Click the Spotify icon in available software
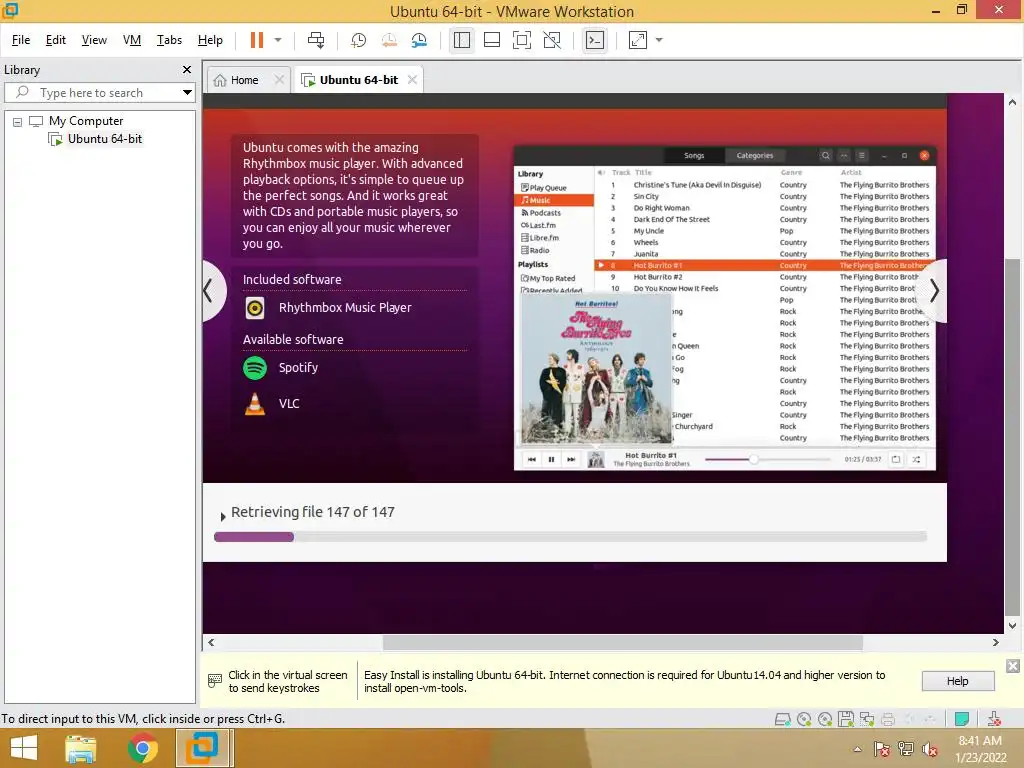Viewport: 1024px width, 768px height. pyautogui.click(x=255, y=368)
